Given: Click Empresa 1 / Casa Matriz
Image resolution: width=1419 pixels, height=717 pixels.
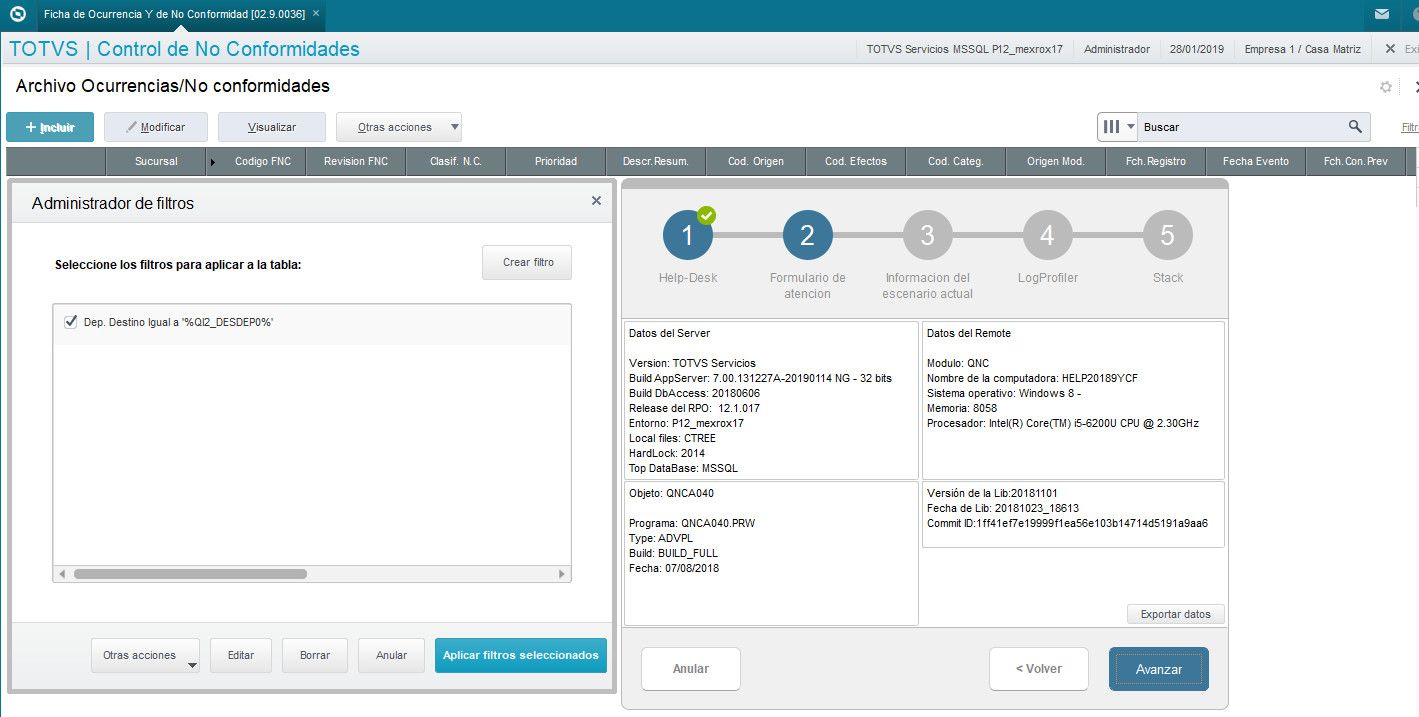Looking at the screenshot, I should 1302,49.
